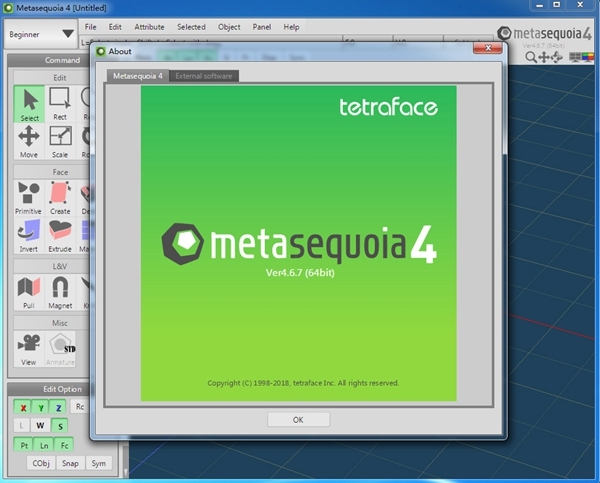Toggle the X axis constraint
The height and width of the screenshot is (483, 600).
click(x=23, y=408)
